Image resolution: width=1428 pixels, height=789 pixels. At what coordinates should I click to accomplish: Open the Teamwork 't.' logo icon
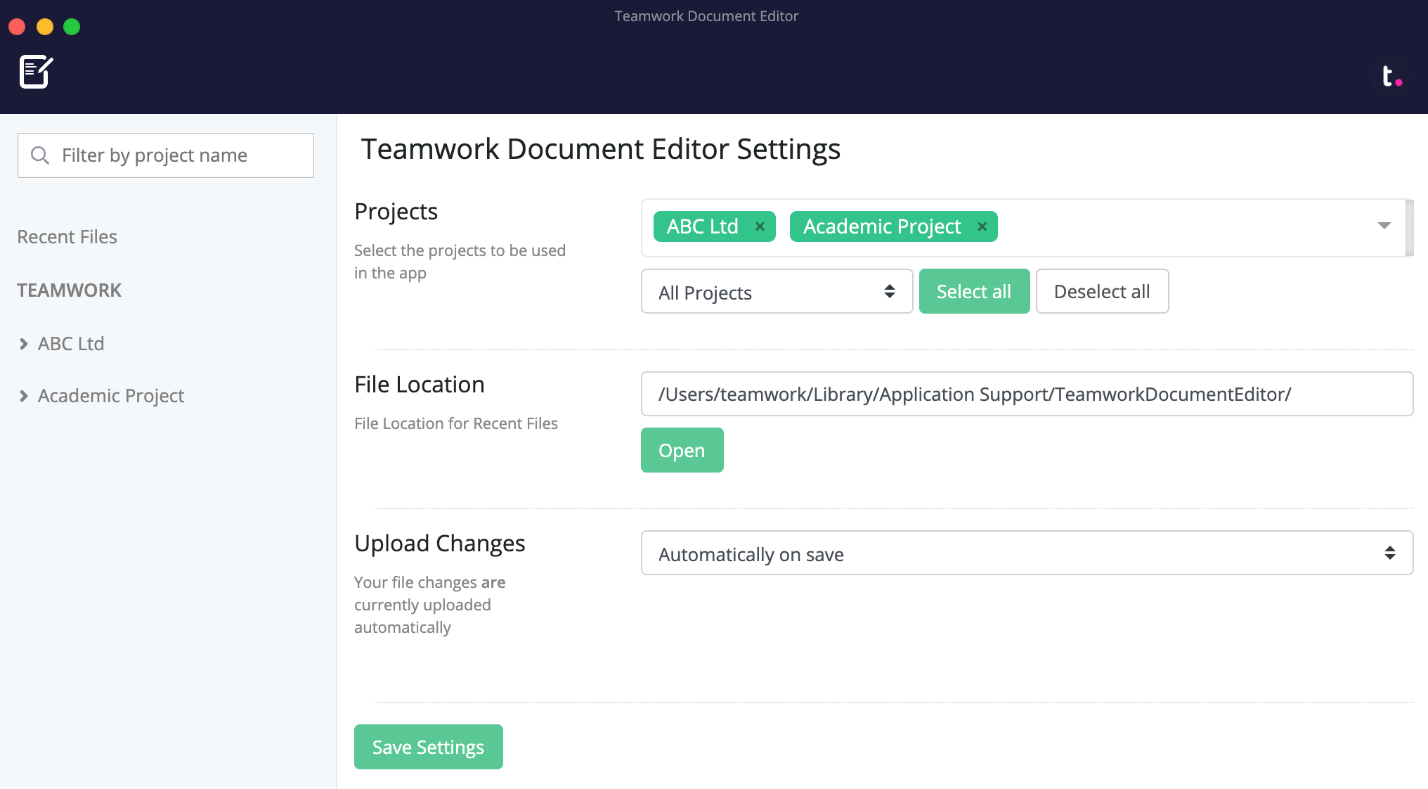[1392, 76]
